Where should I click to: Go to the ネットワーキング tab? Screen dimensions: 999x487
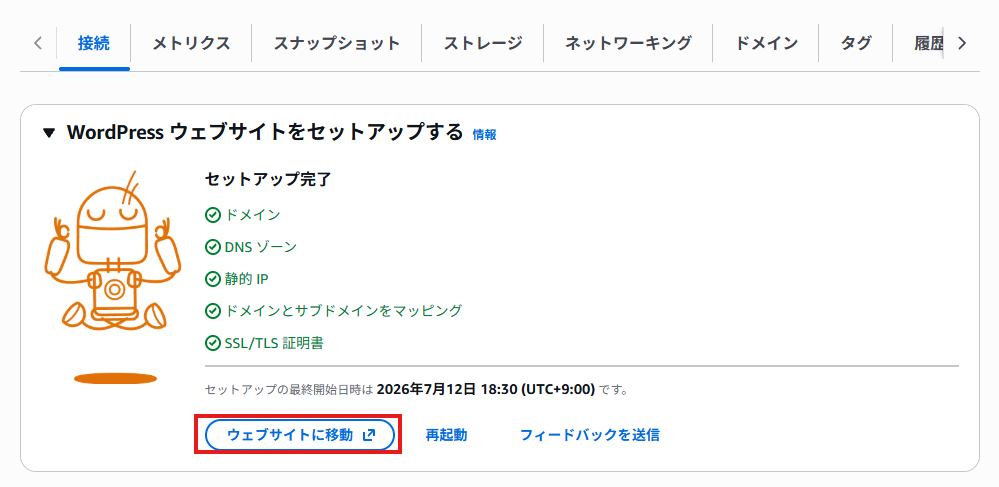[628, 43]
